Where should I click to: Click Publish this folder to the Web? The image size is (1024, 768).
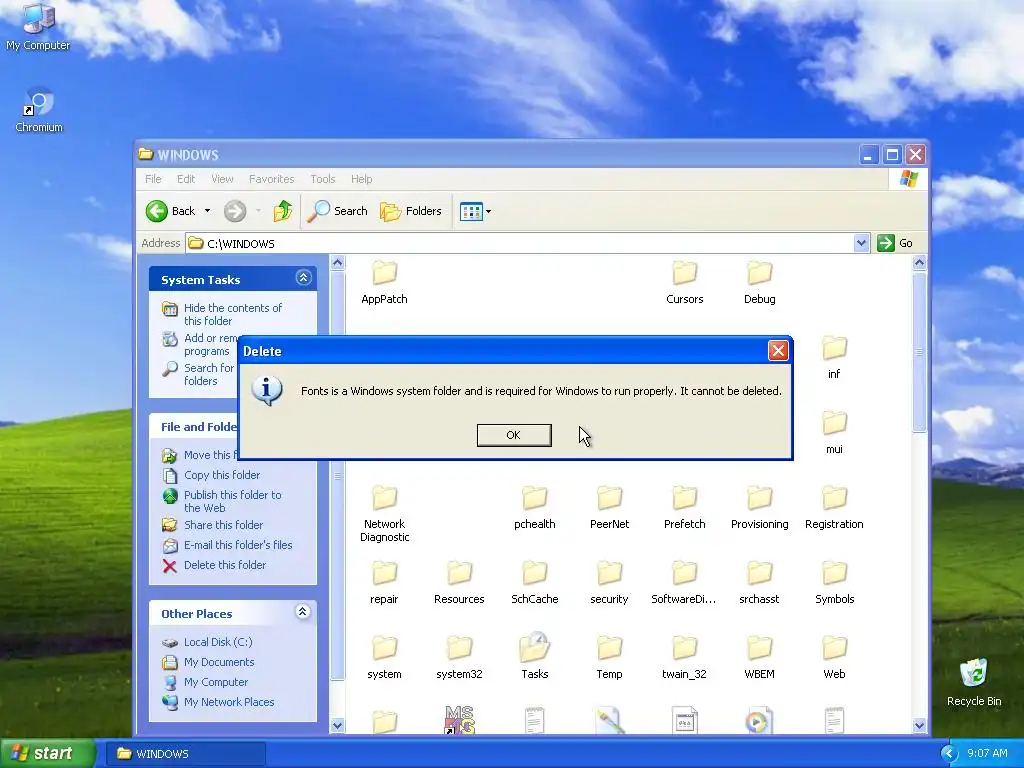232,501
